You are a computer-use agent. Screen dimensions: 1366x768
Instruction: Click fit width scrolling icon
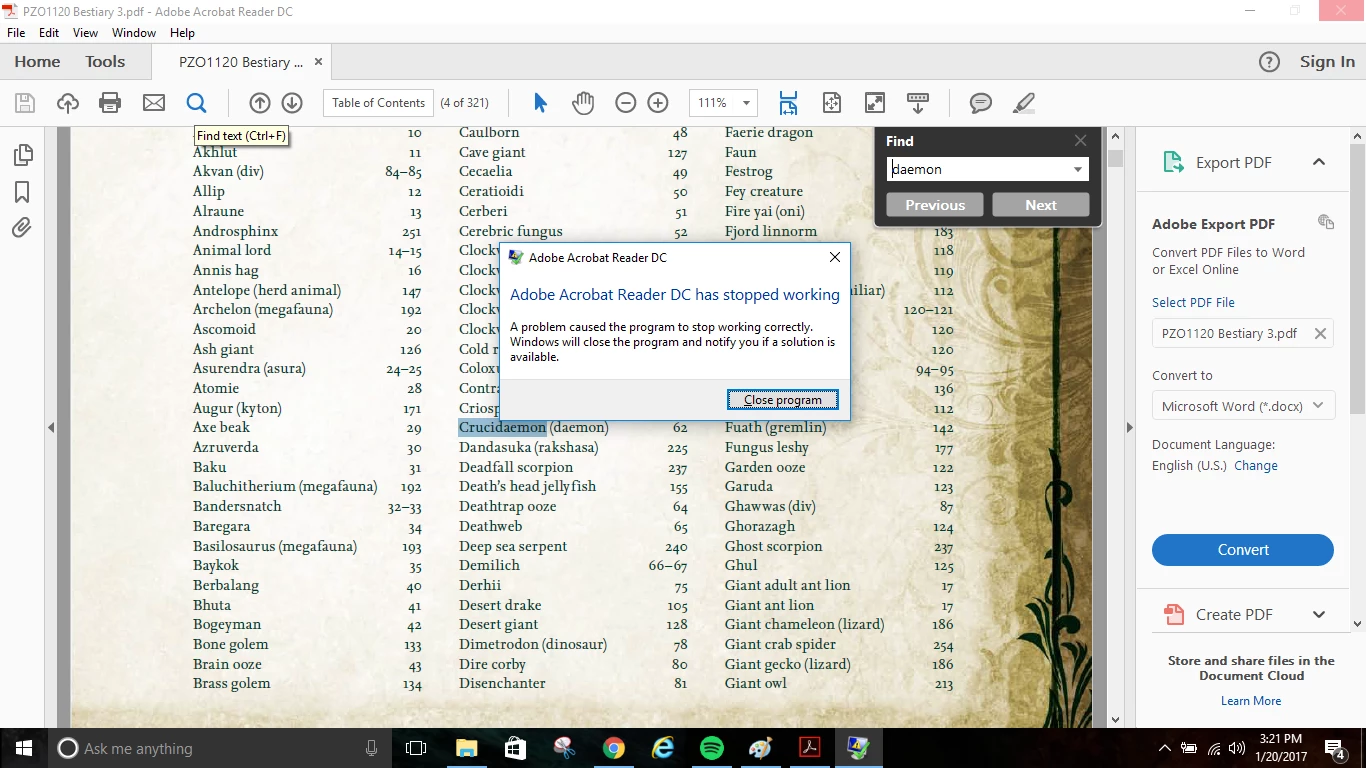click(788, 103)
